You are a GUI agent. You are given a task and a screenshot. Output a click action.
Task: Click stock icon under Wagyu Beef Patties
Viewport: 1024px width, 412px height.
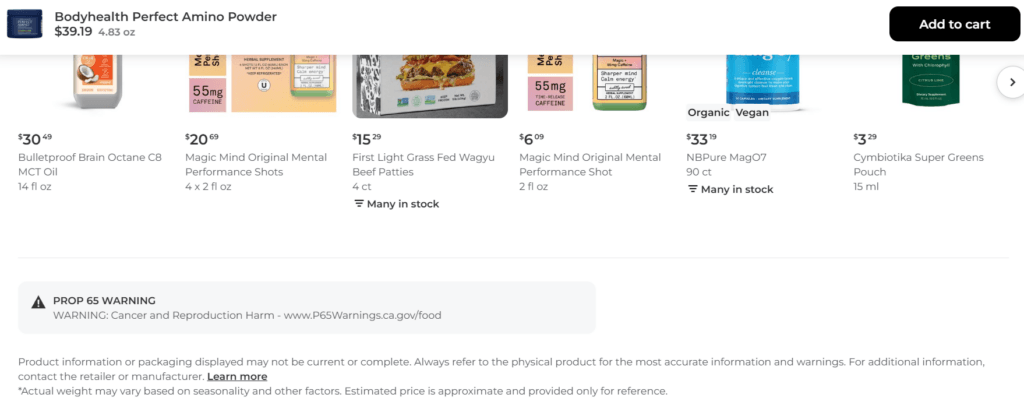pyautogui.click(x=359, y=204)
